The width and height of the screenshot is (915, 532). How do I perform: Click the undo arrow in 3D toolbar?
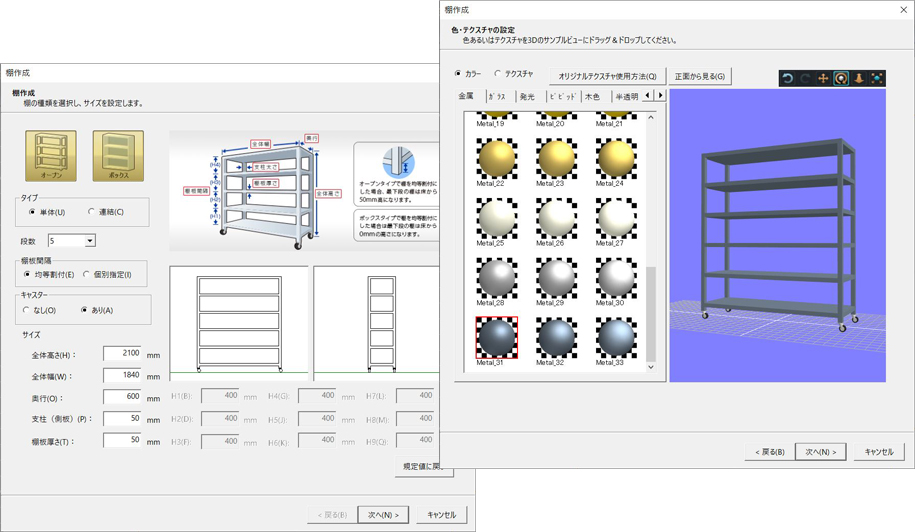[788, 78]
